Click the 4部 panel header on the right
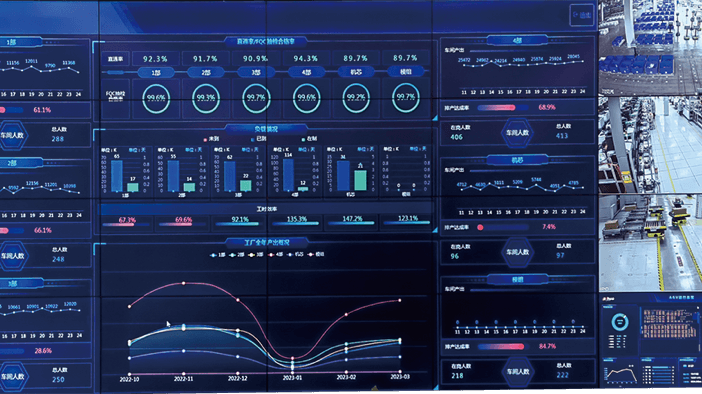The width and height of the screenshot is (702, 394). coord(517,41)
